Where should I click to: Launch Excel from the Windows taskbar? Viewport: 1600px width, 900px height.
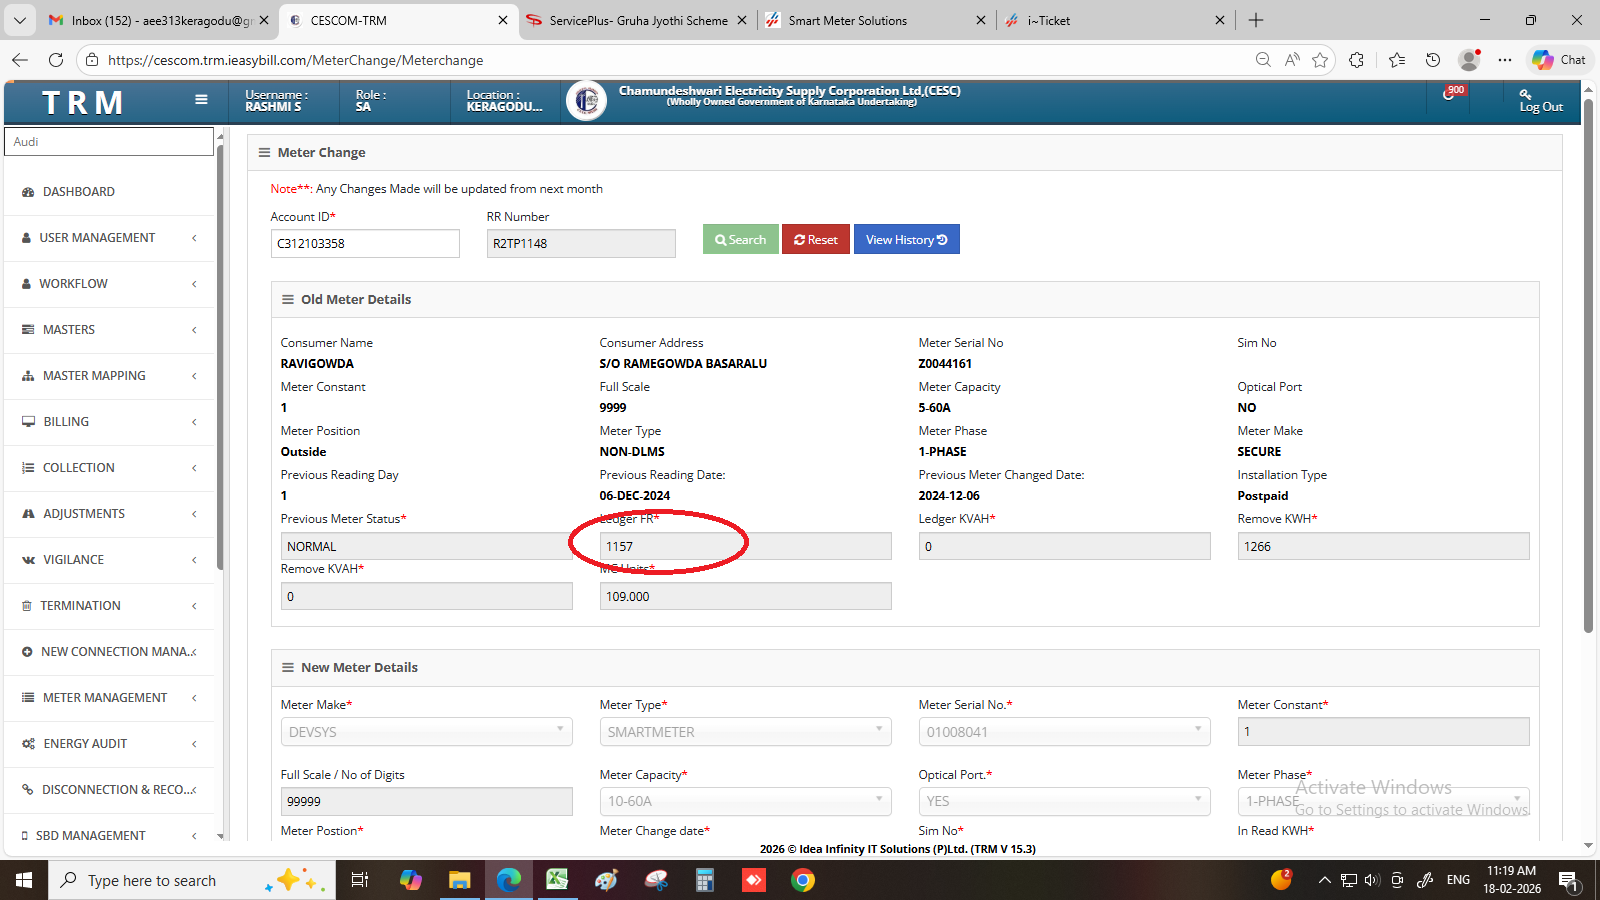(557, 880)
